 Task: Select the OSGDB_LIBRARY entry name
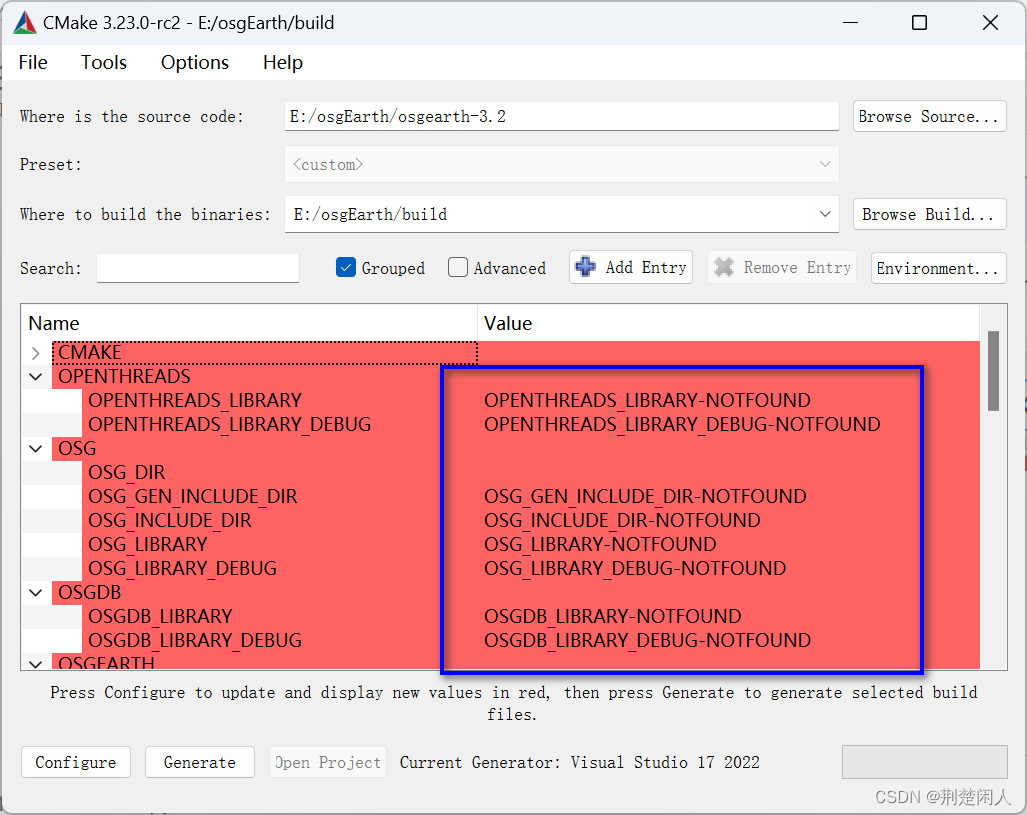(x=160, y=616)
